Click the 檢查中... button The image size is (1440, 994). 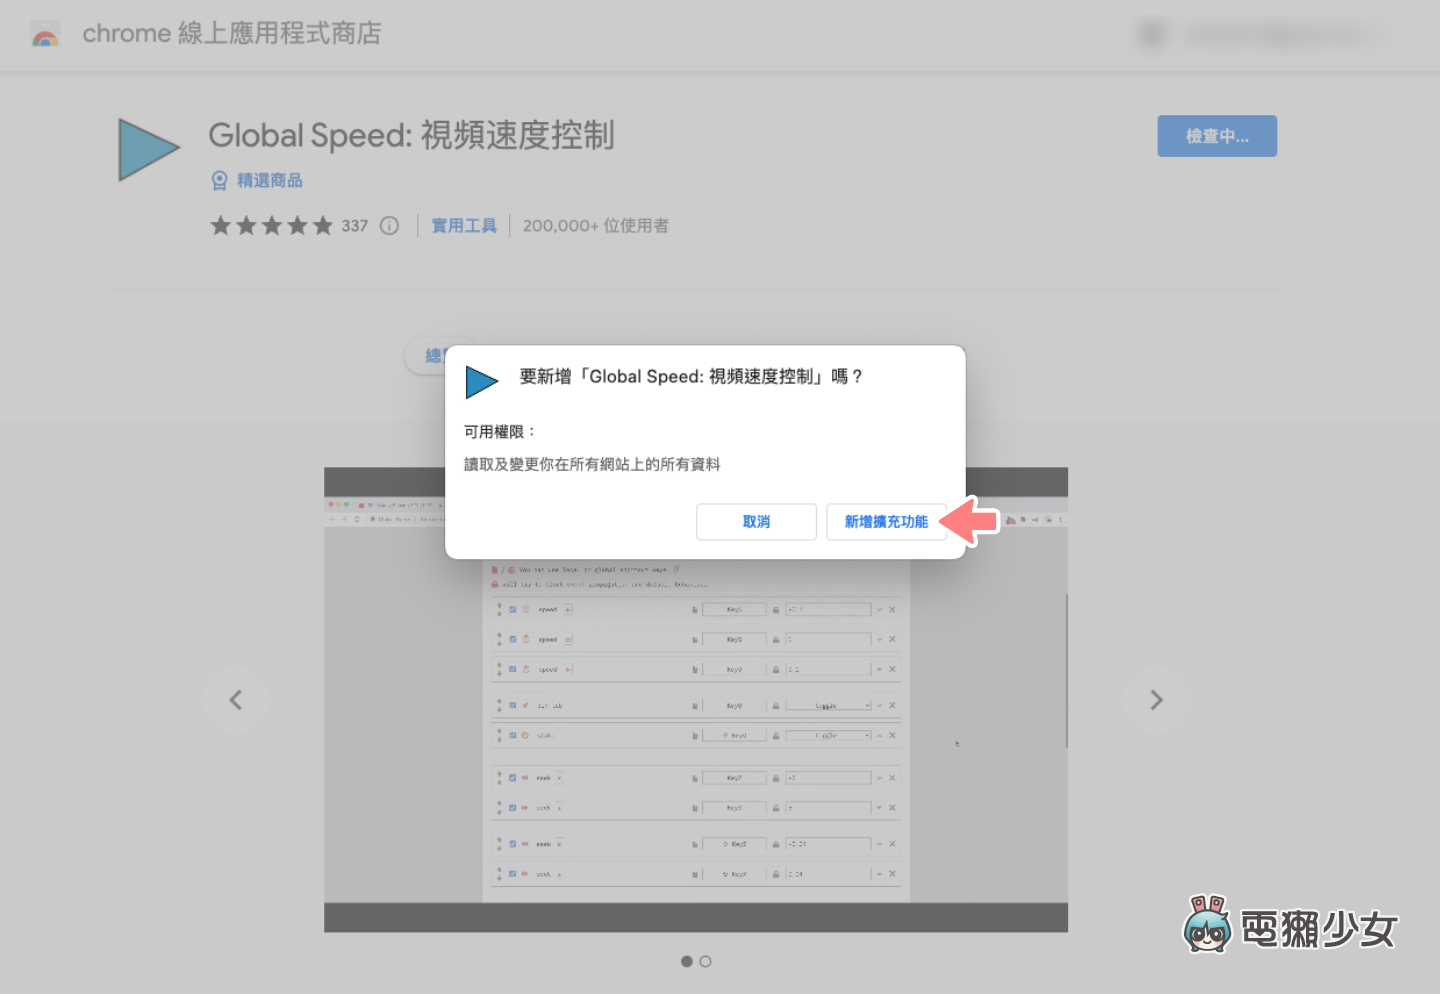point(1217,136)
